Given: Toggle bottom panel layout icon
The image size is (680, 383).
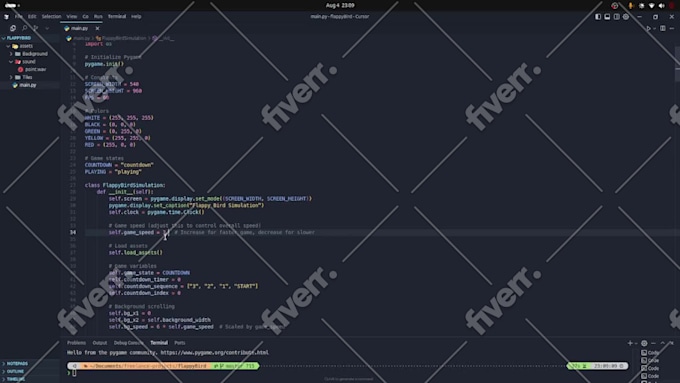Looking at the screenshot, I should point(607,16).
